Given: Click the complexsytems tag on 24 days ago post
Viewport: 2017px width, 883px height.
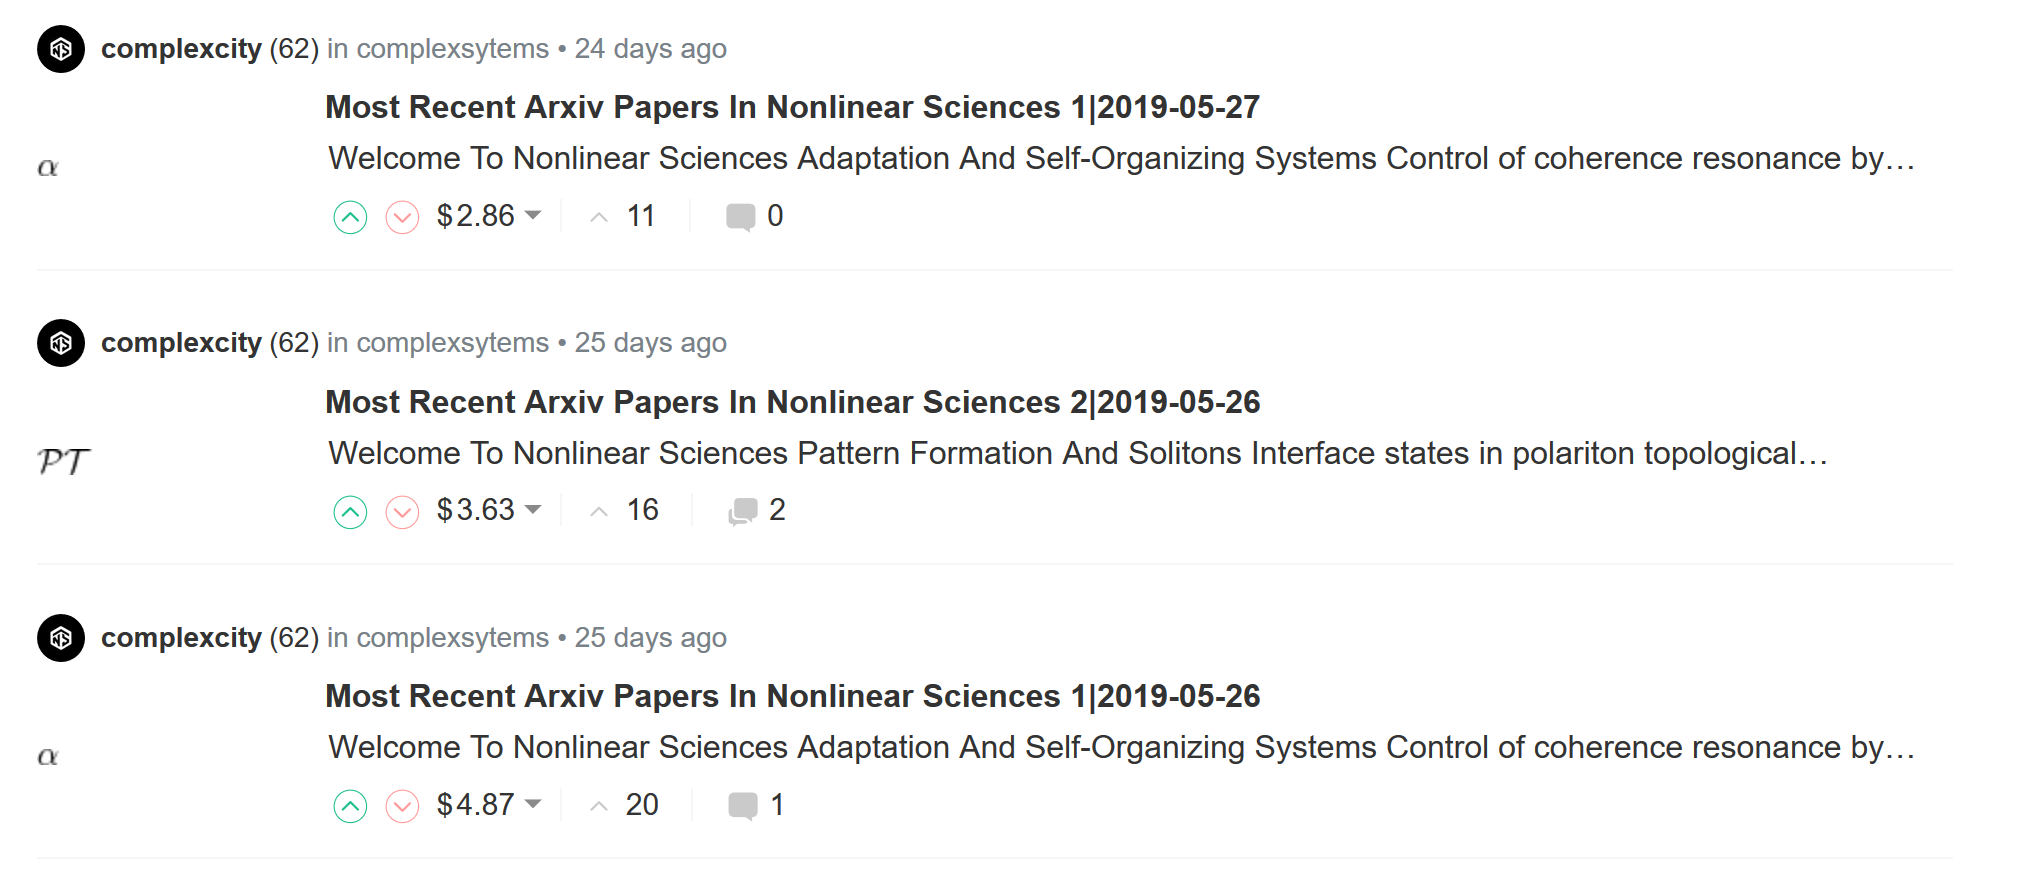Looking at the screenshot, I should click(x=452, y=49).
